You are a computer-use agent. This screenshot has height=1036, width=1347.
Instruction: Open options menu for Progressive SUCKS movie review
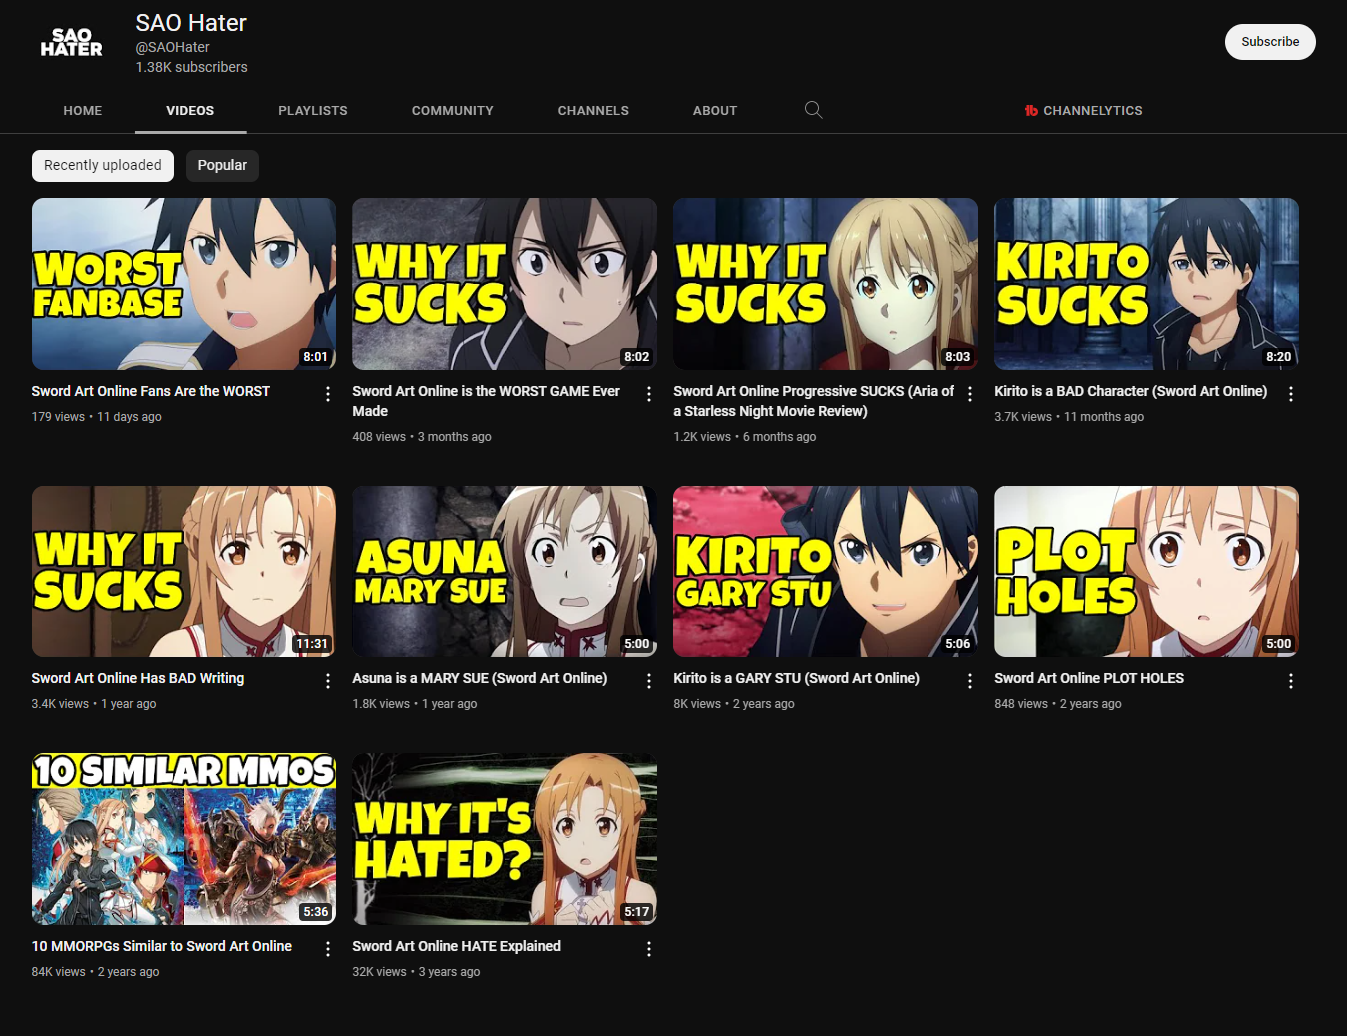970,394
